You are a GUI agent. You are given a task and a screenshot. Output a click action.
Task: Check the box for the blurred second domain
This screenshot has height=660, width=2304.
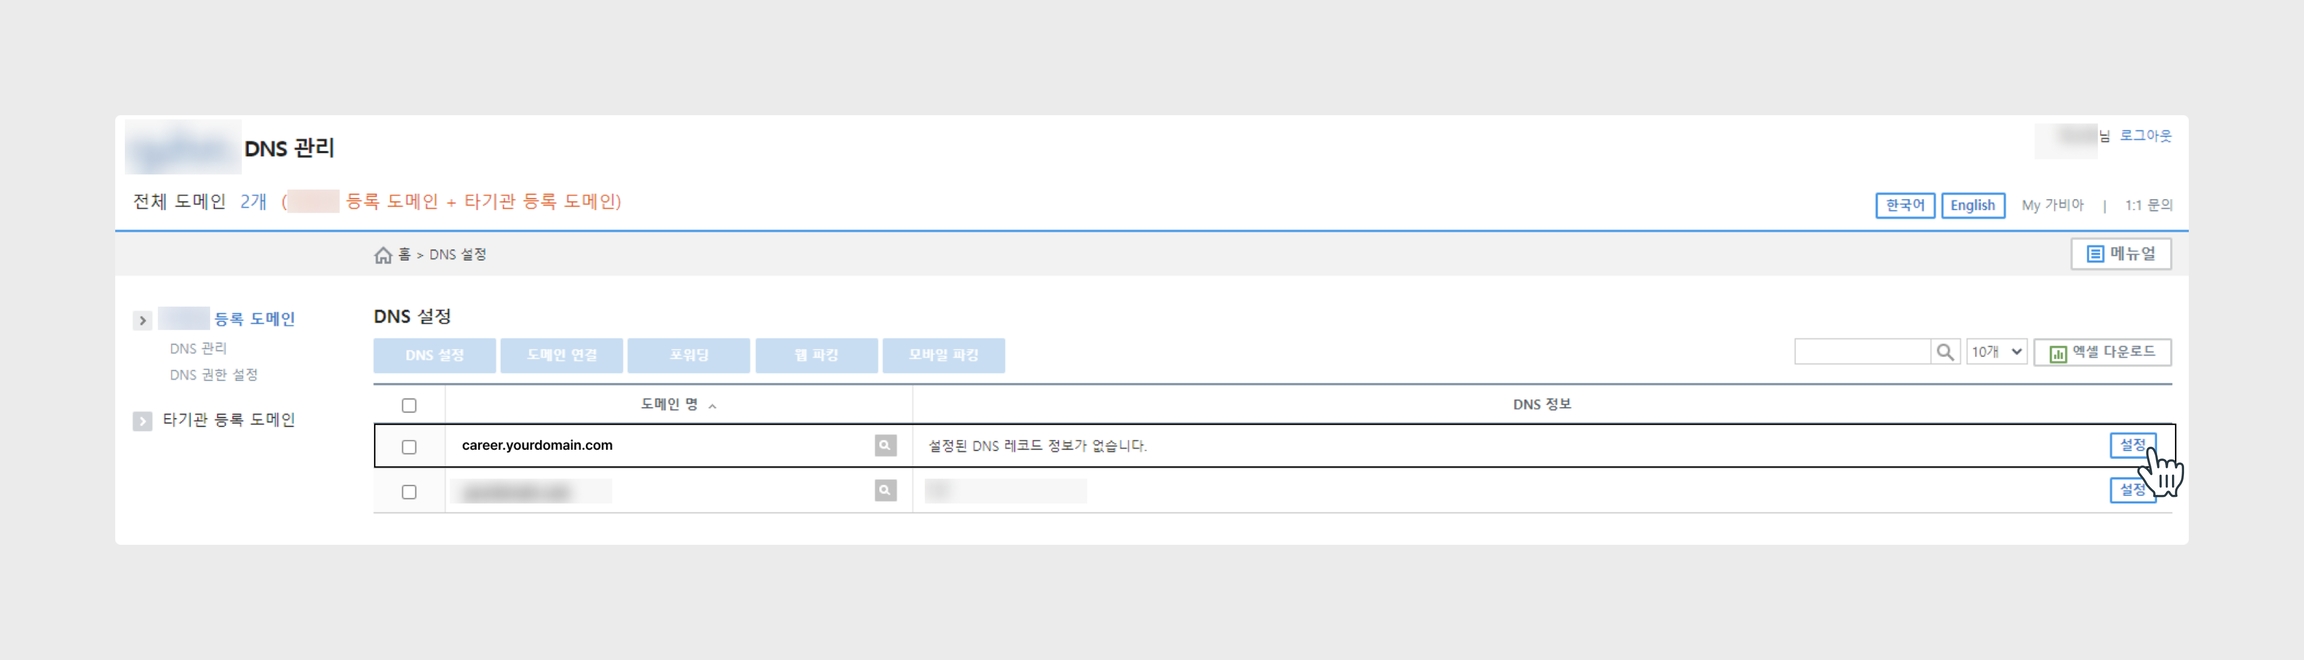tap(409, 492)
